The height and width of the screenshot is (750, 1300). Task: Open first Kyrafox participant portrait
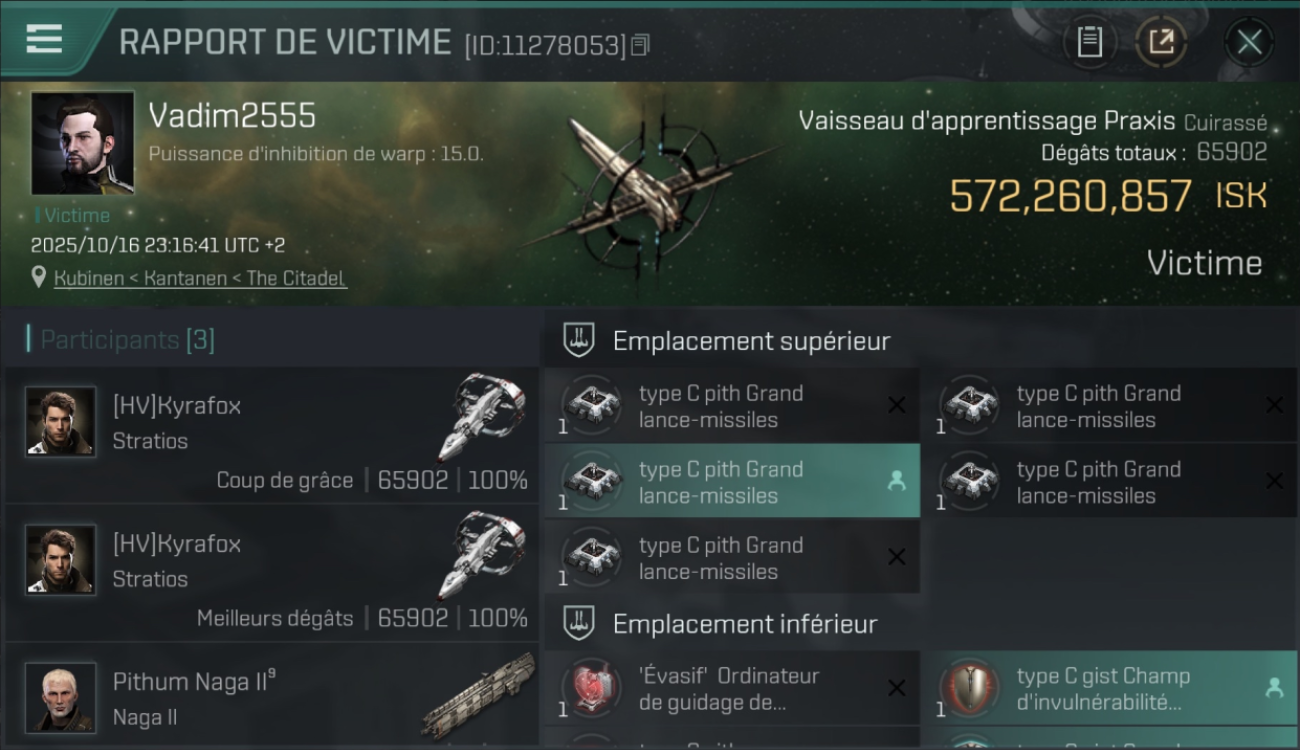click(61, 422)
